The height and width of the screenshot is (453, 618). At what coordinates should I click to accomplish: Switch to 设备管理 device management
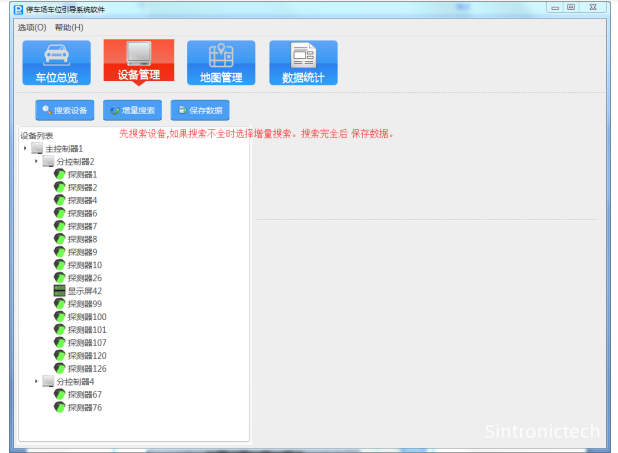click(138, 62)
